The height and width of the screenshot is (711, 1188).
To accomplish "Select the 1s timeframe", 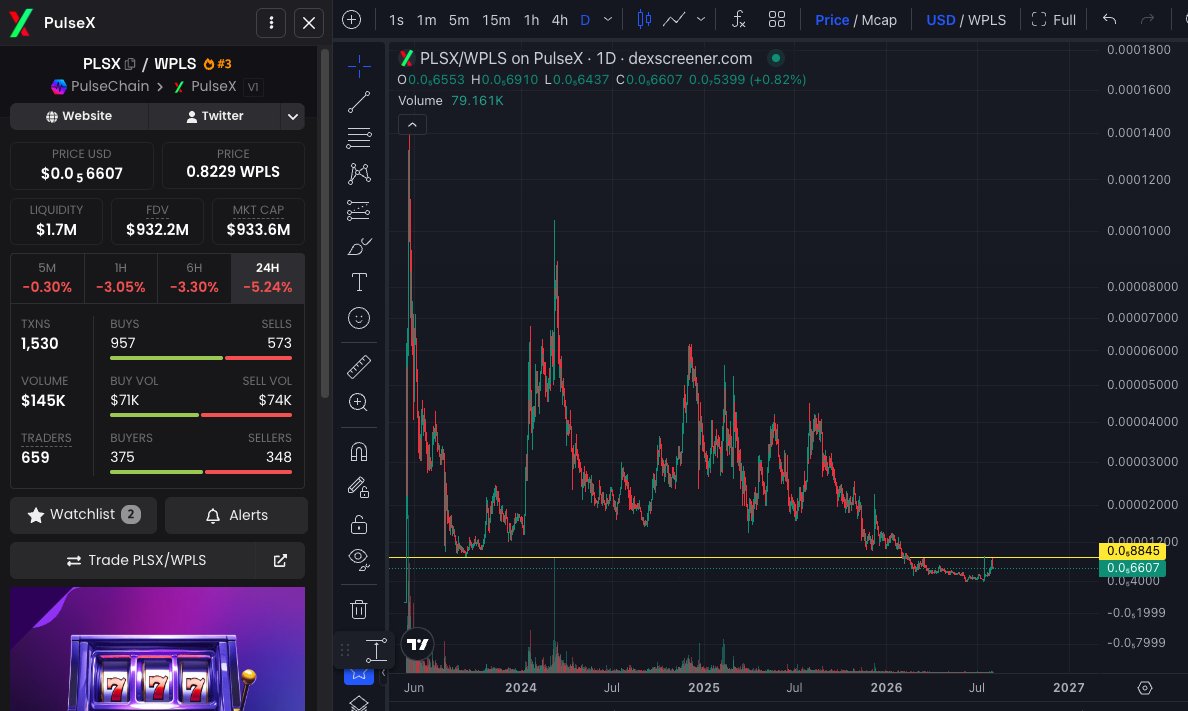I will (396, 20).
